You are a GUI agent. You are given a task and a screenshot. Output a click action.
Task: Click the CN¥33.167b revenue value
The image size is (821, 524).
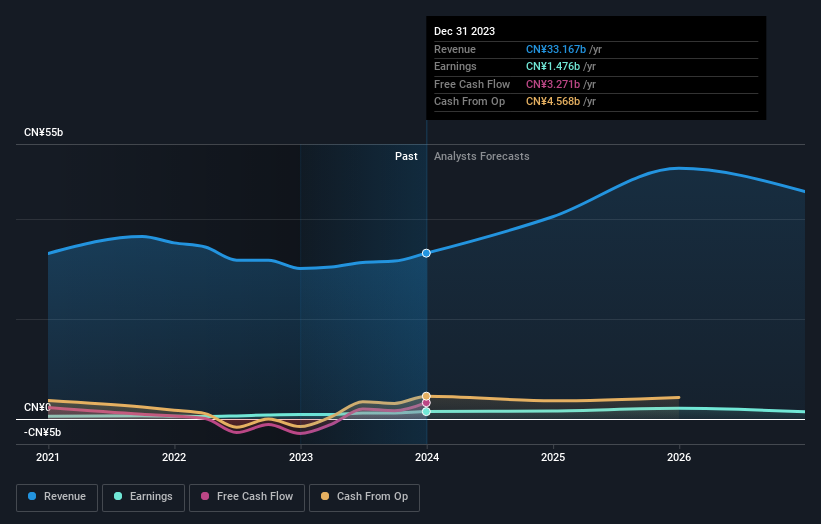coord(556,49)
